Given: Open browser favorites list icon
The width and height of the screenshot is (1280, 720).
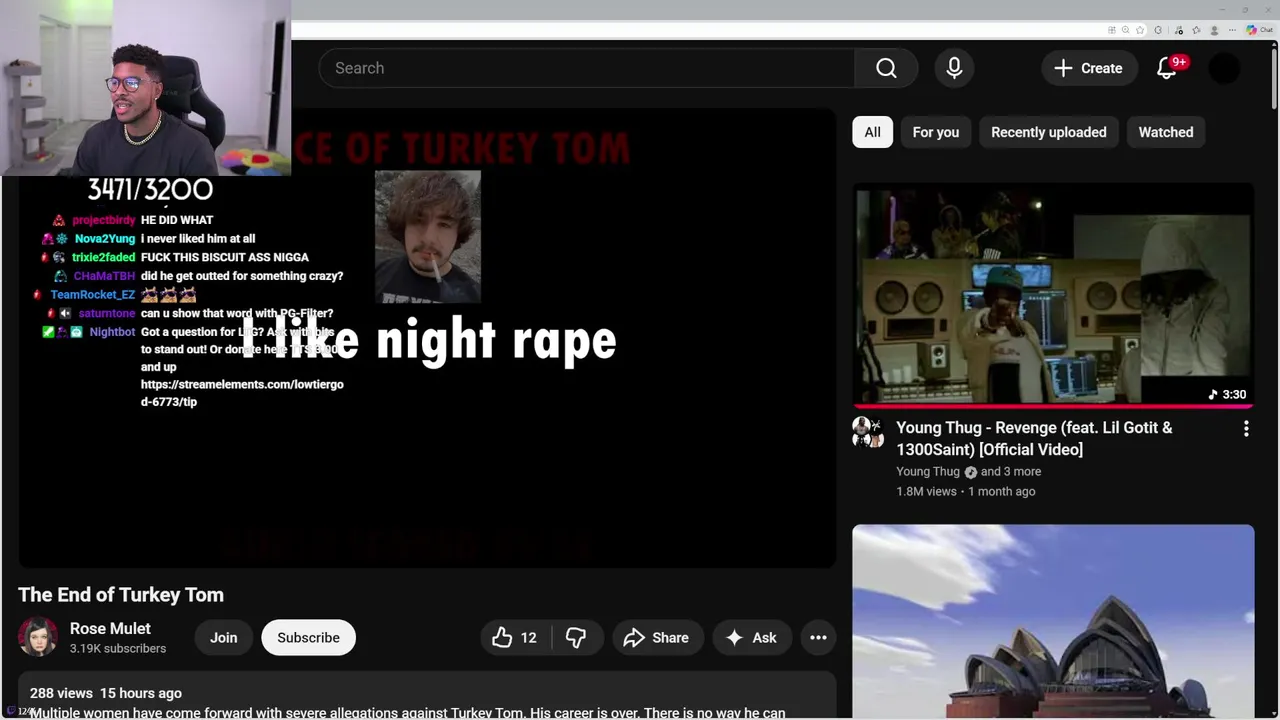Looking at the screenshot, I should point(1196,30).
